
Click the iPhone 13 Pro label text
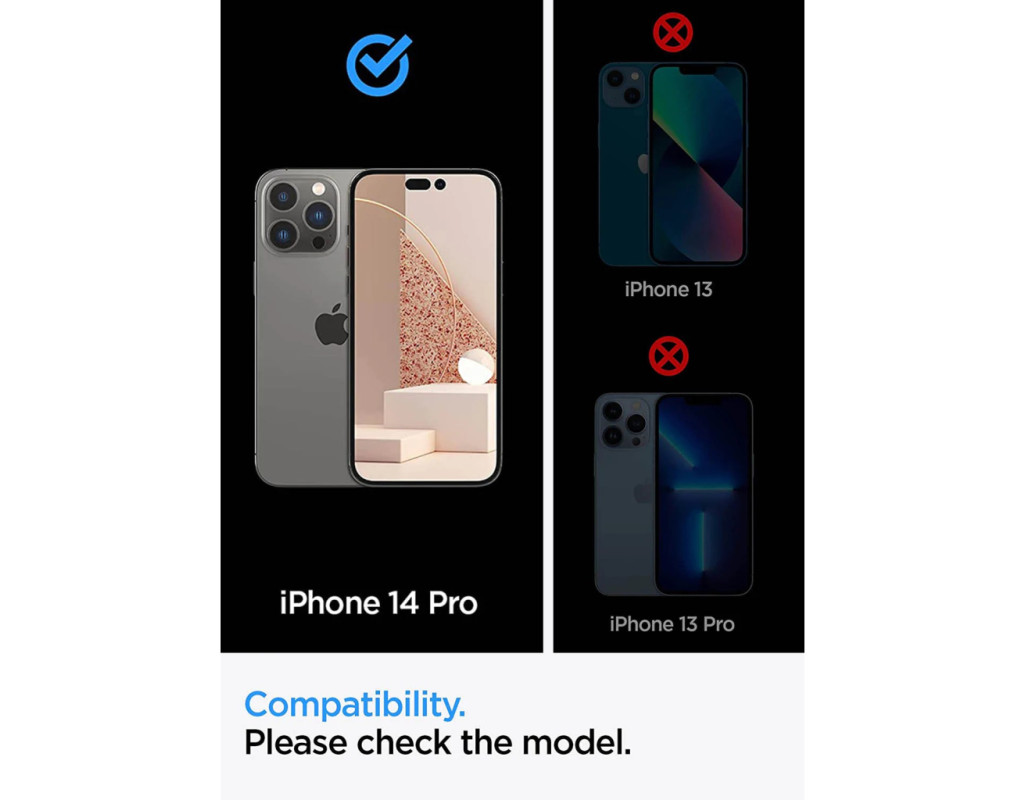tap(672, 624)
